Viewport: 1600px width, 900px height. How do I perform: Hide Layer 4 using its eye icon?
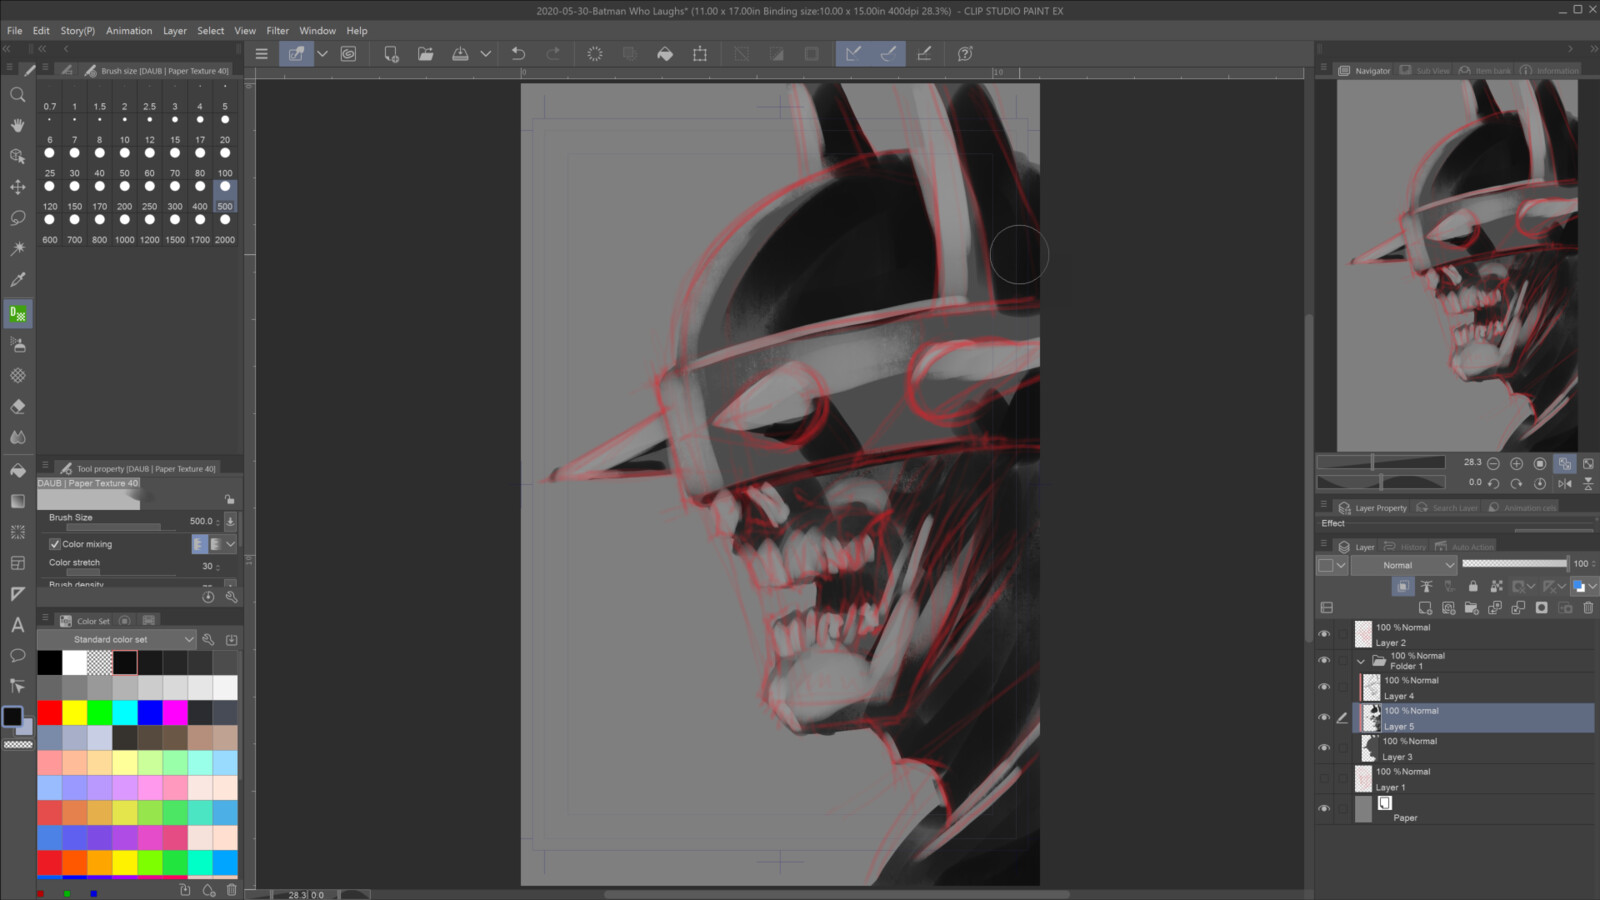pyautogui.click(x=1324, y=687)
